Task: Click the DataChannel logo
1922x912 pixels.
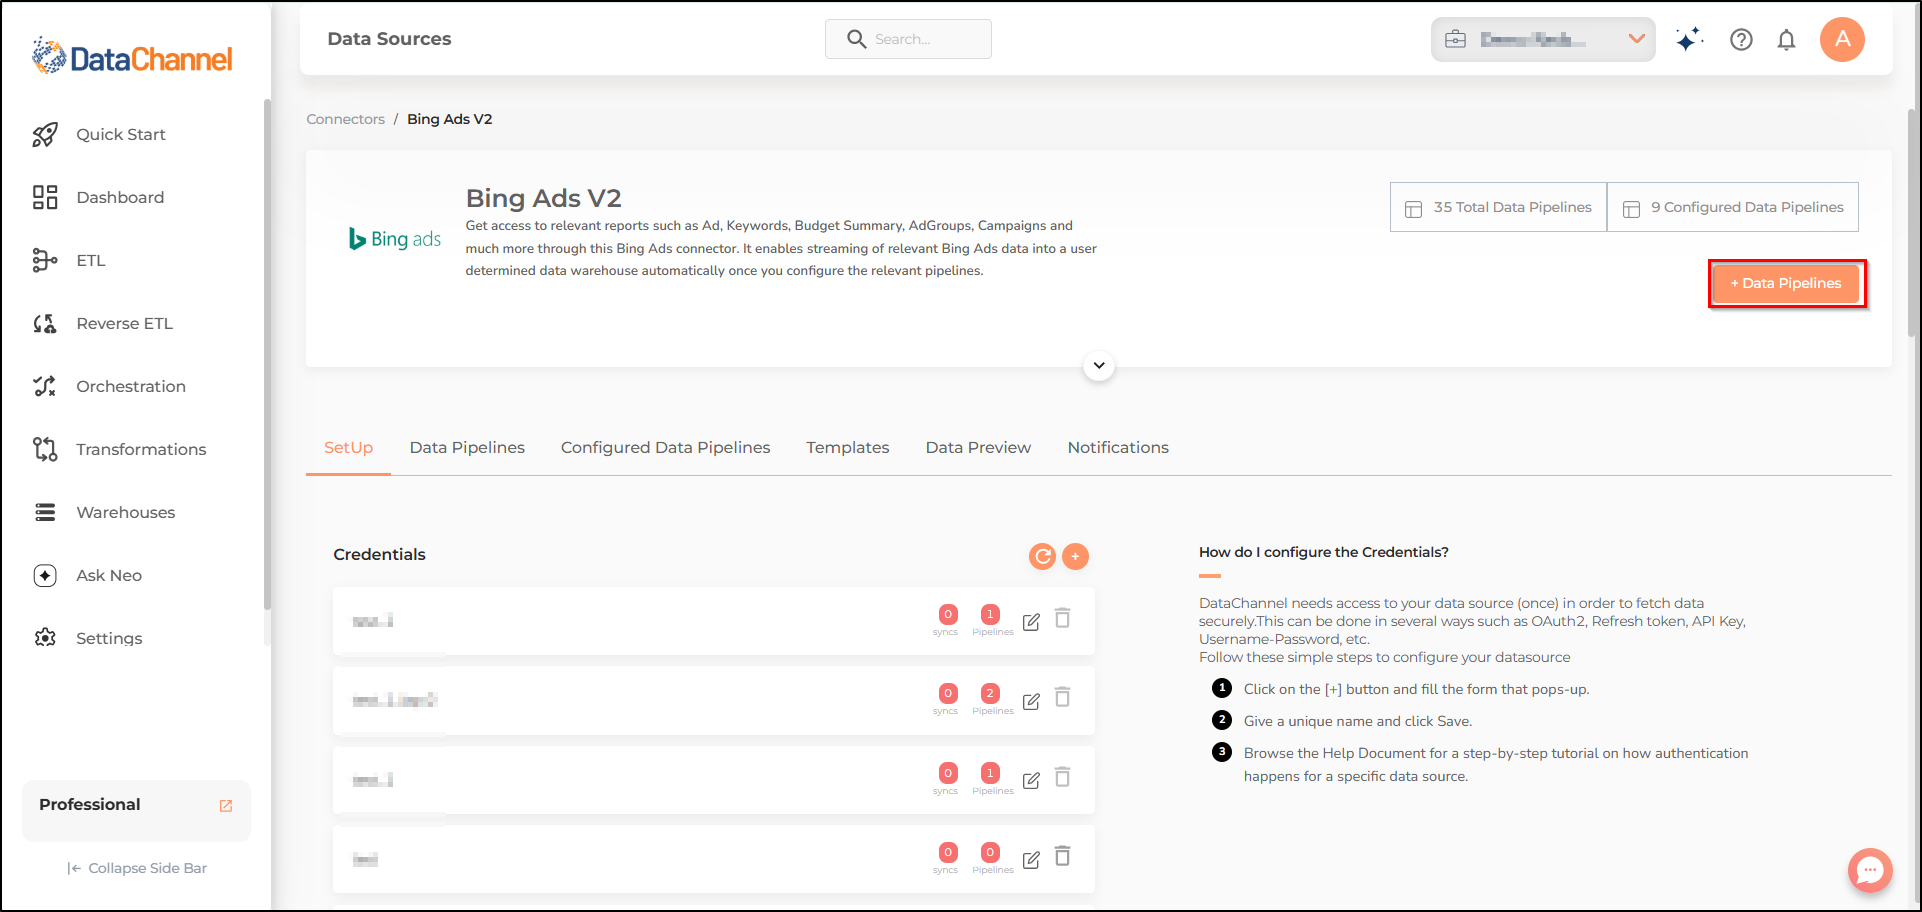Action: click(x=132, y=57)
